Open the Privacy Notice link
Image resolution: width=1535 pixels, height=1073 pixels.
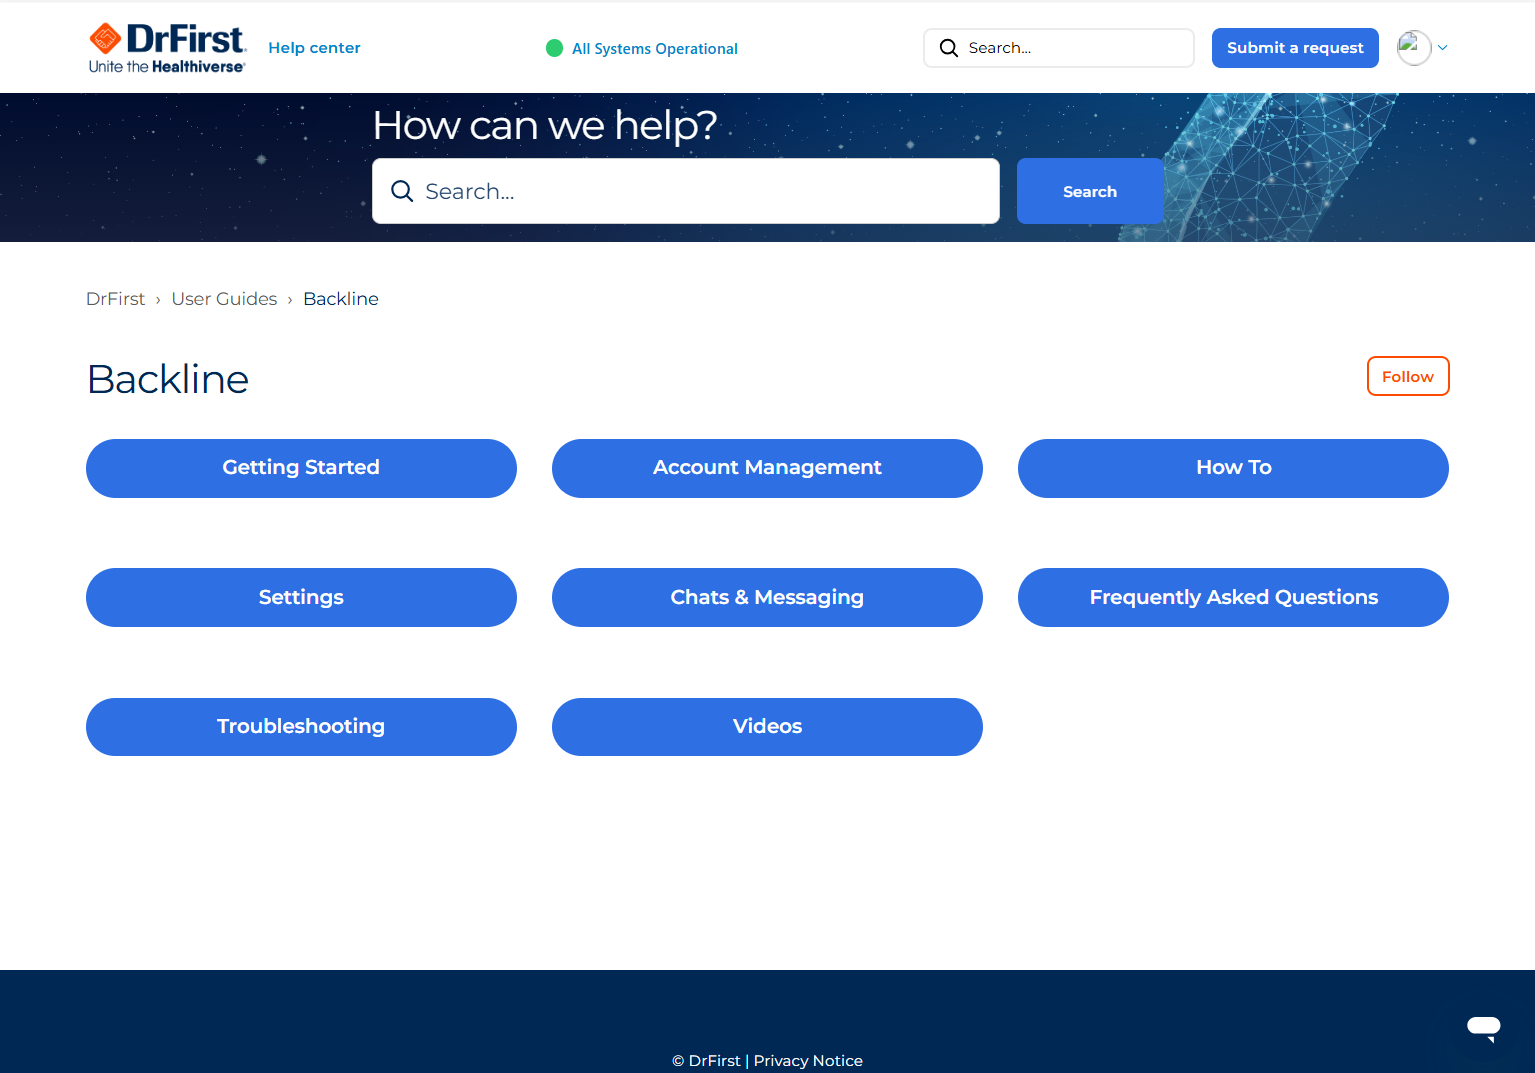click(x=808, y=1061)
